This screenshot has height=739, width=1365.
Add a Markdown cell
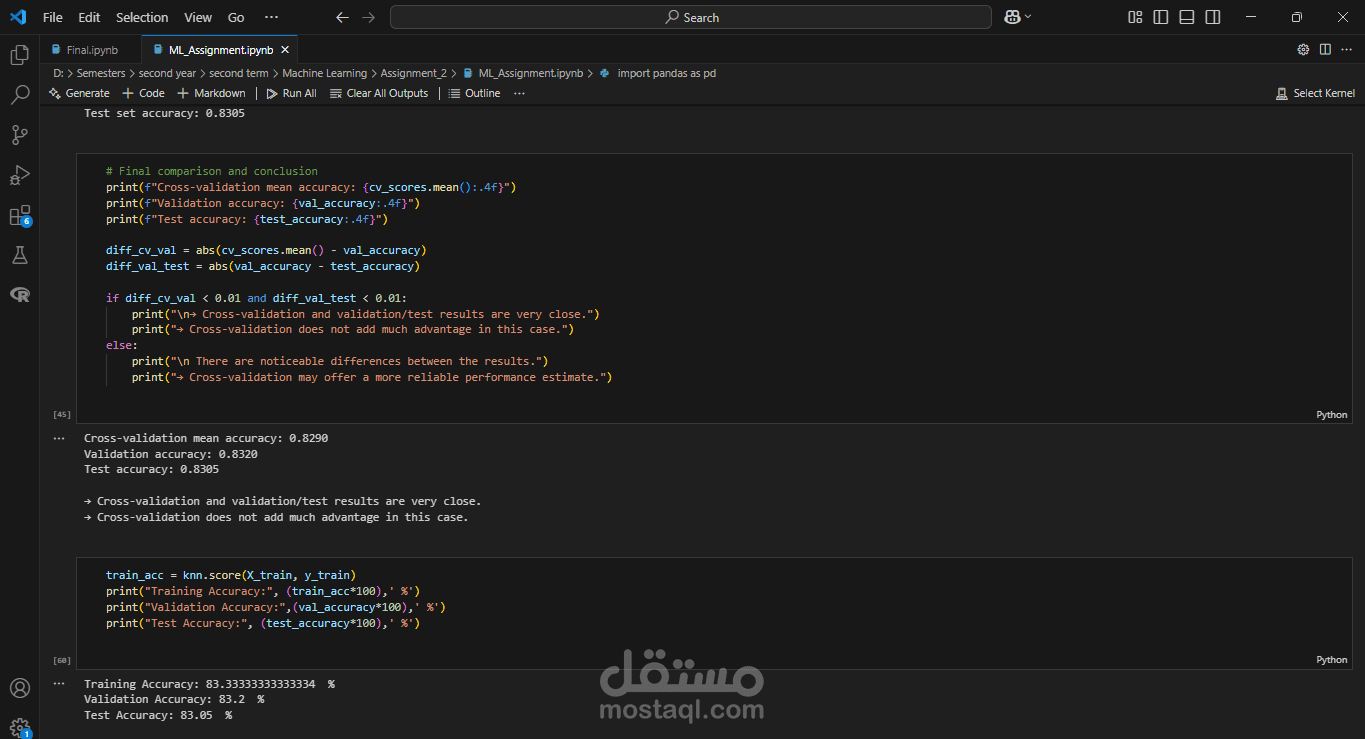coord(211,93)
